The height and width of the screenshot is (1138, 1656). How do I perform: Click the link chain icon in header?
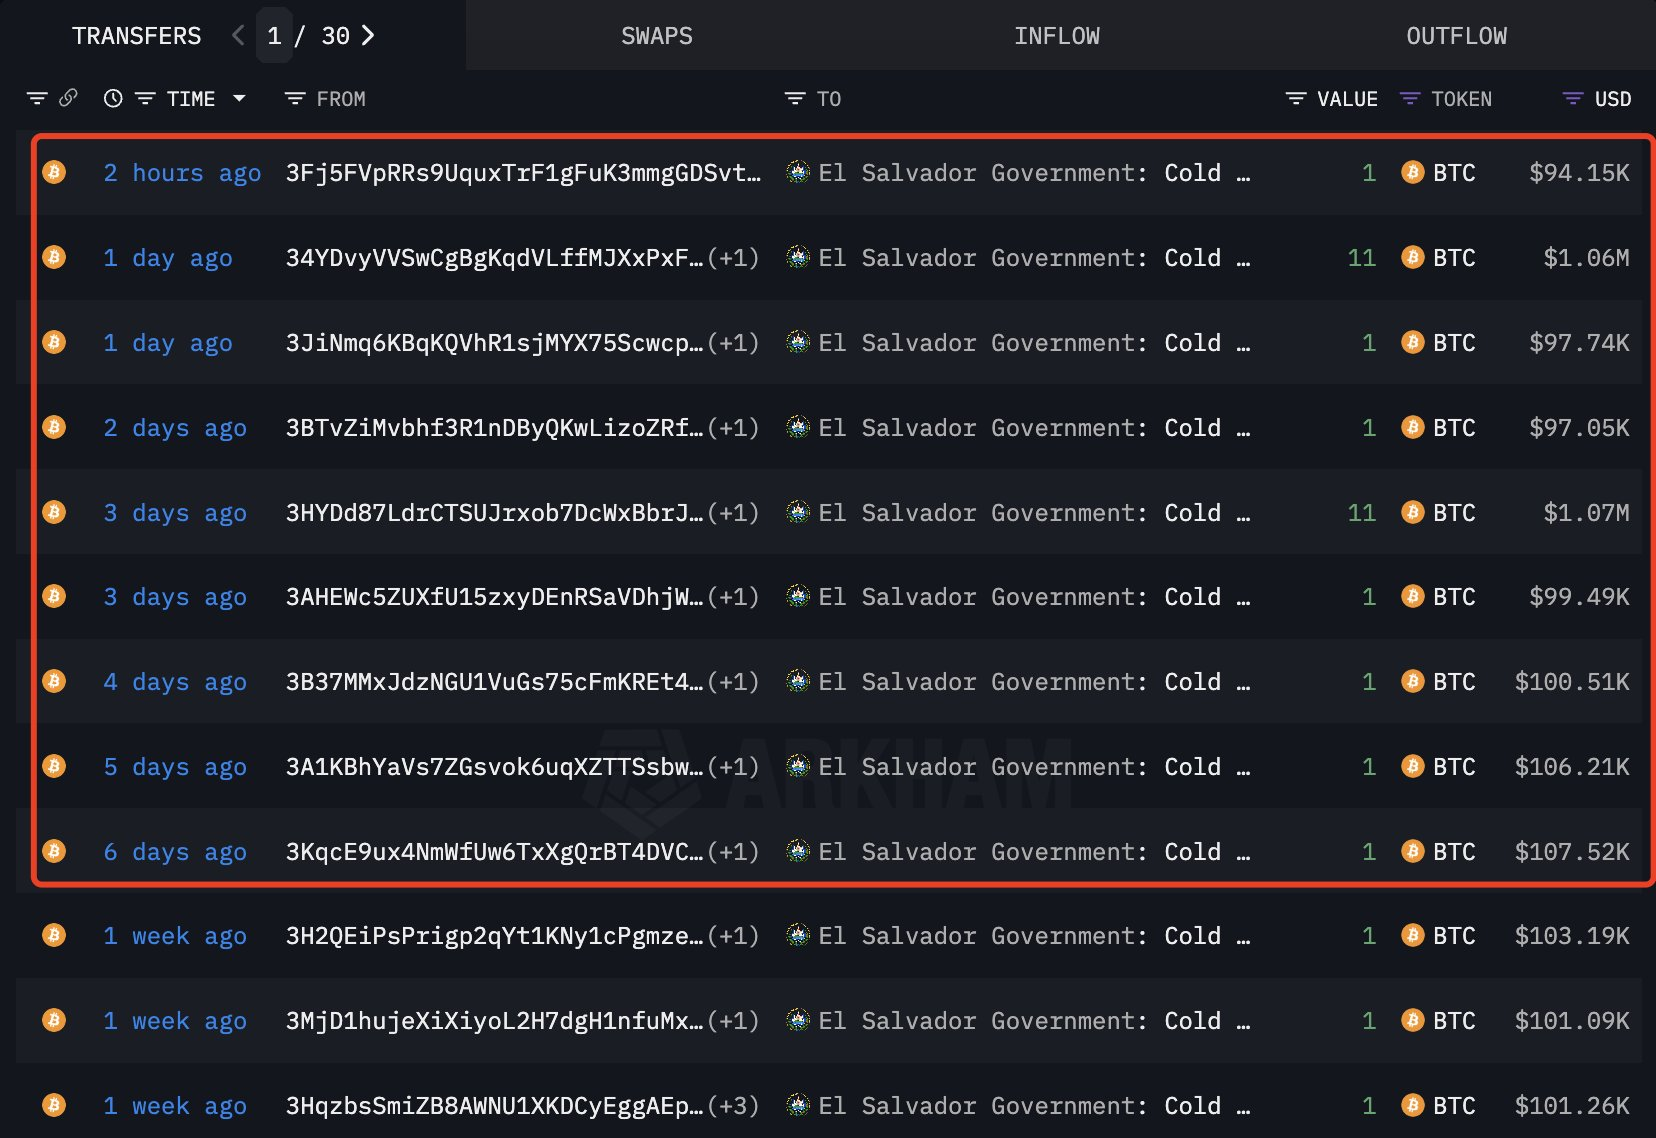pos(69,98)
